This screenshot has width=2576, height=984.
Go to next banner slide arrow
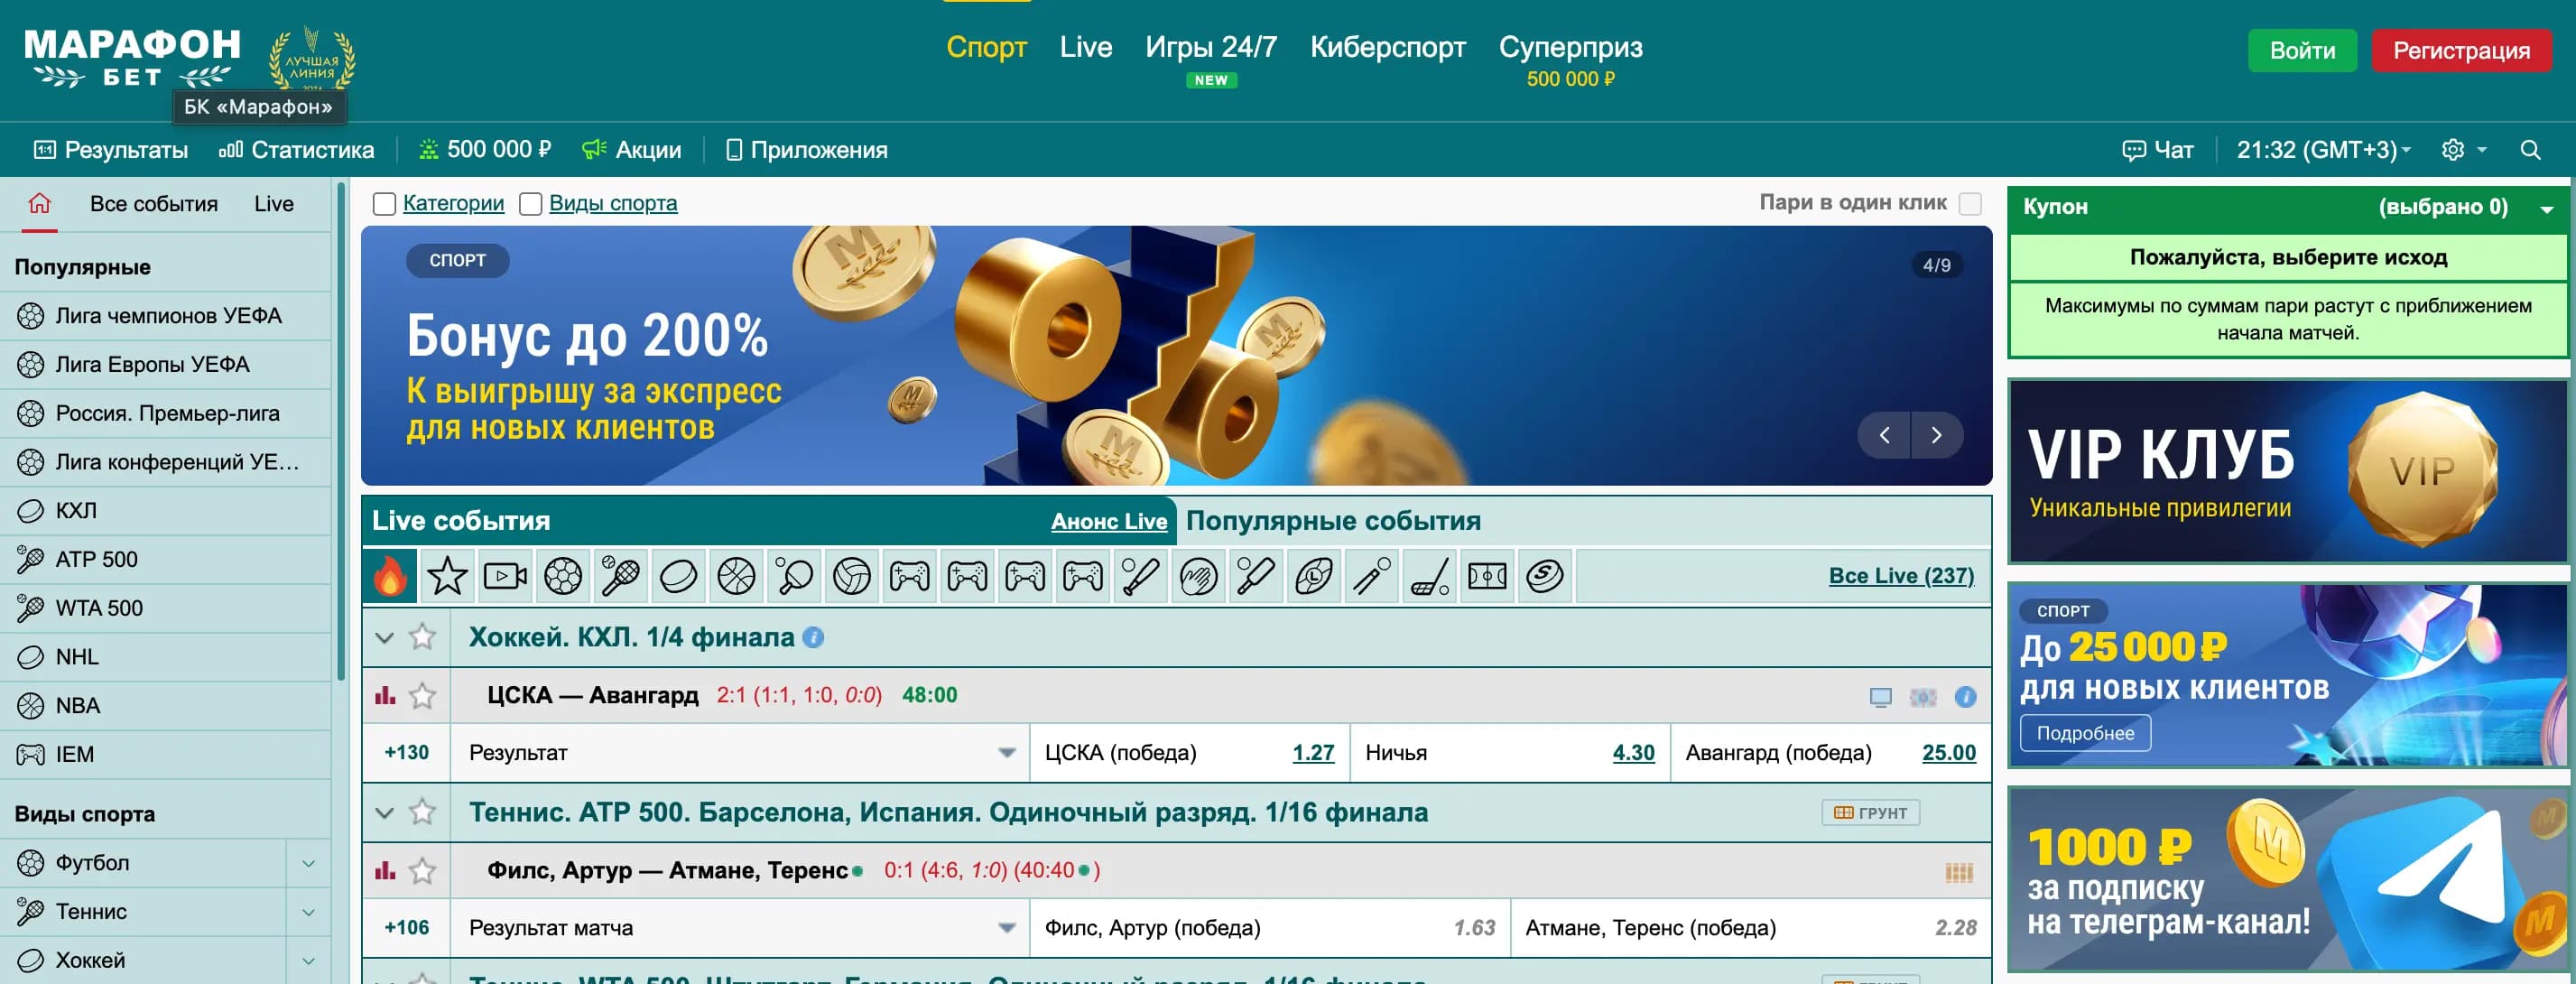[1937, 435]
